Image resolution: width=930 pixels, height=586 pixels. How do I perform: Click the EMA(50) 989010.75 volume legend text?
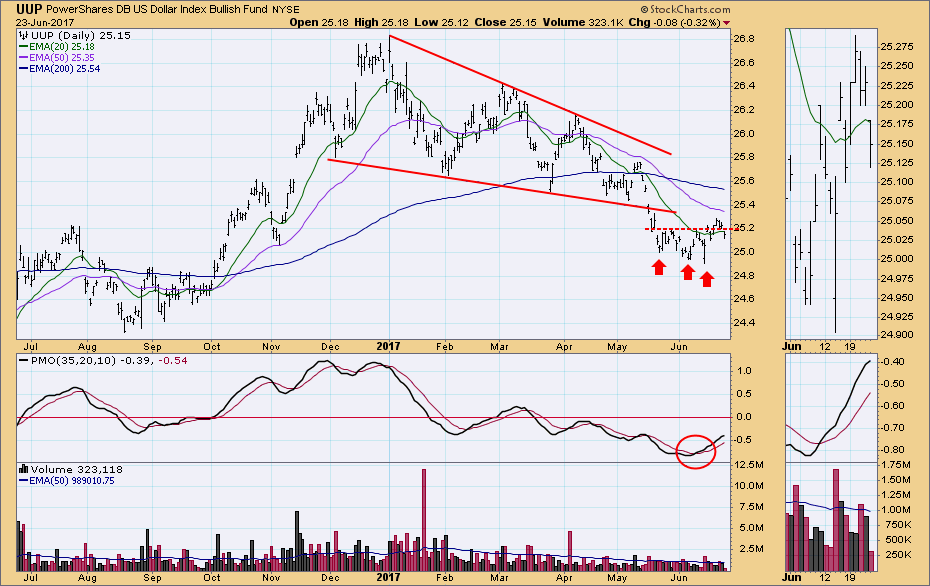72,480
